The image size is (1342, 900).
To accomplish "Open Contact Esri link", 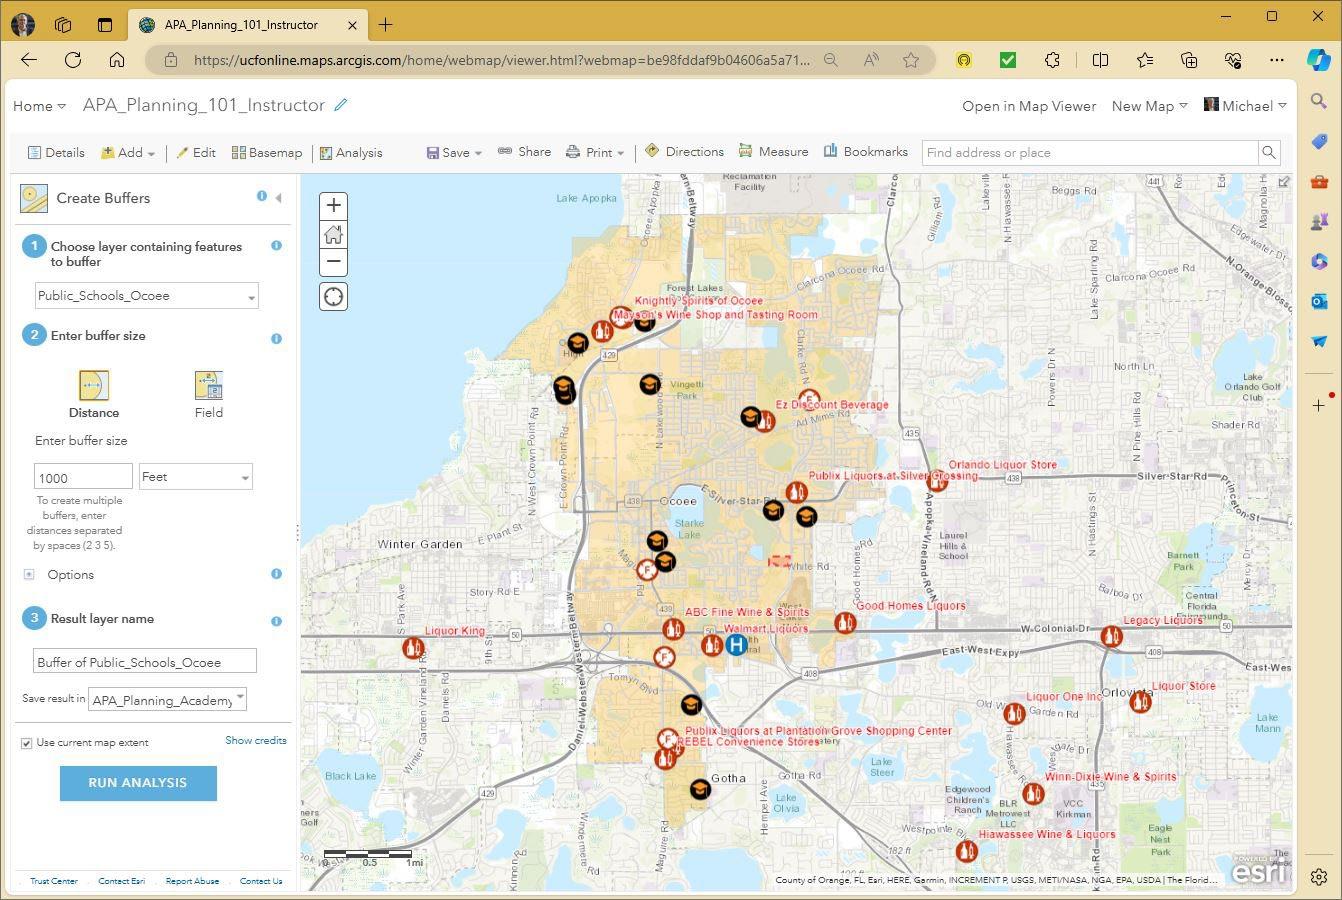I will click(x=121, y=881).
